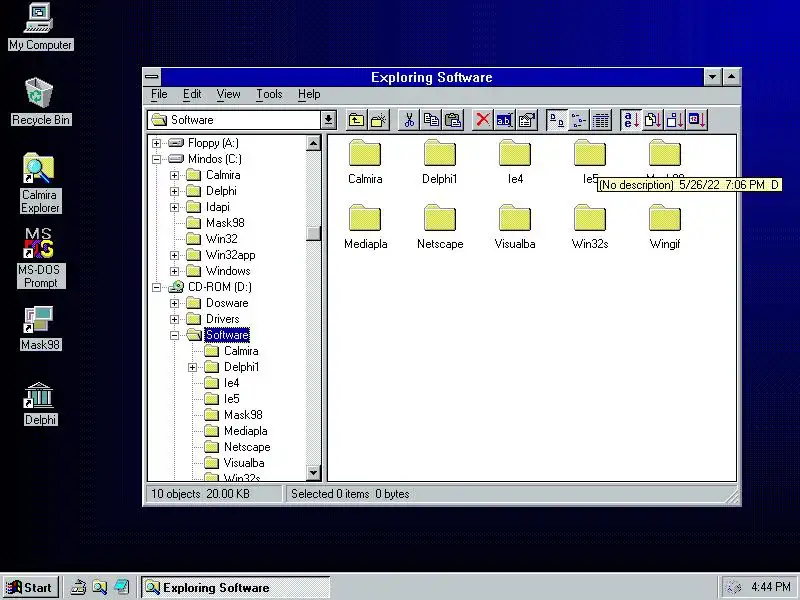The height and width of the screenshot is (600, 800).
Task: Select the Calmira Explorer desktop shortcut
Action: pyautogui.click(x=40, y=183)
